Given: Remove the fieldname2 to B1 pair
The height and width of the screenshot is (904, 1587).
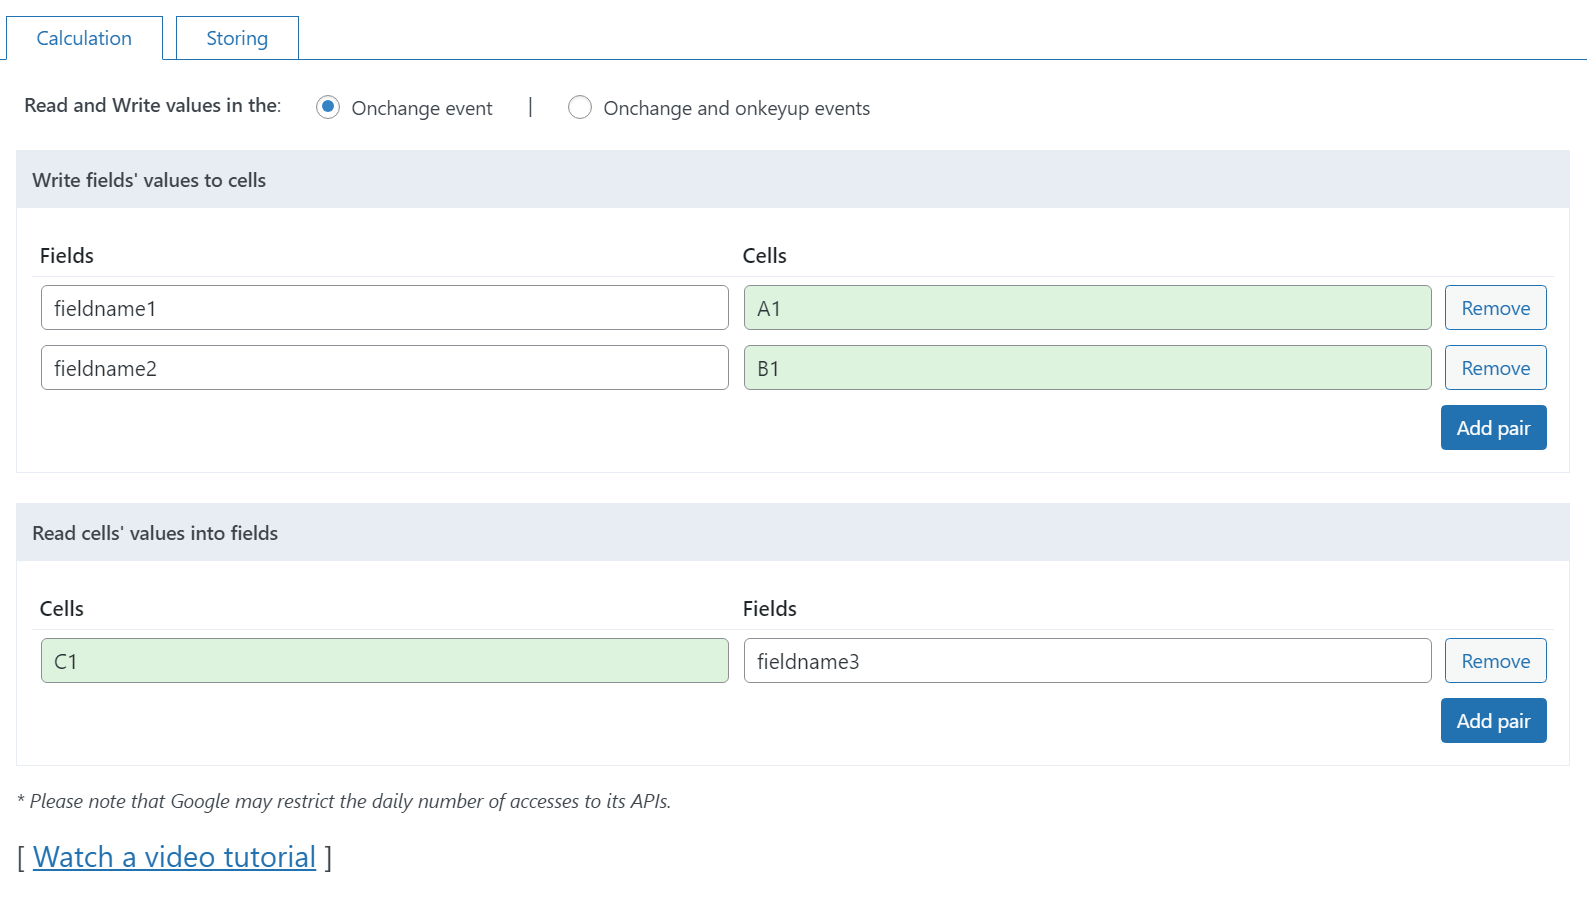Looking at the screenshot, I should click(1495, 368).
